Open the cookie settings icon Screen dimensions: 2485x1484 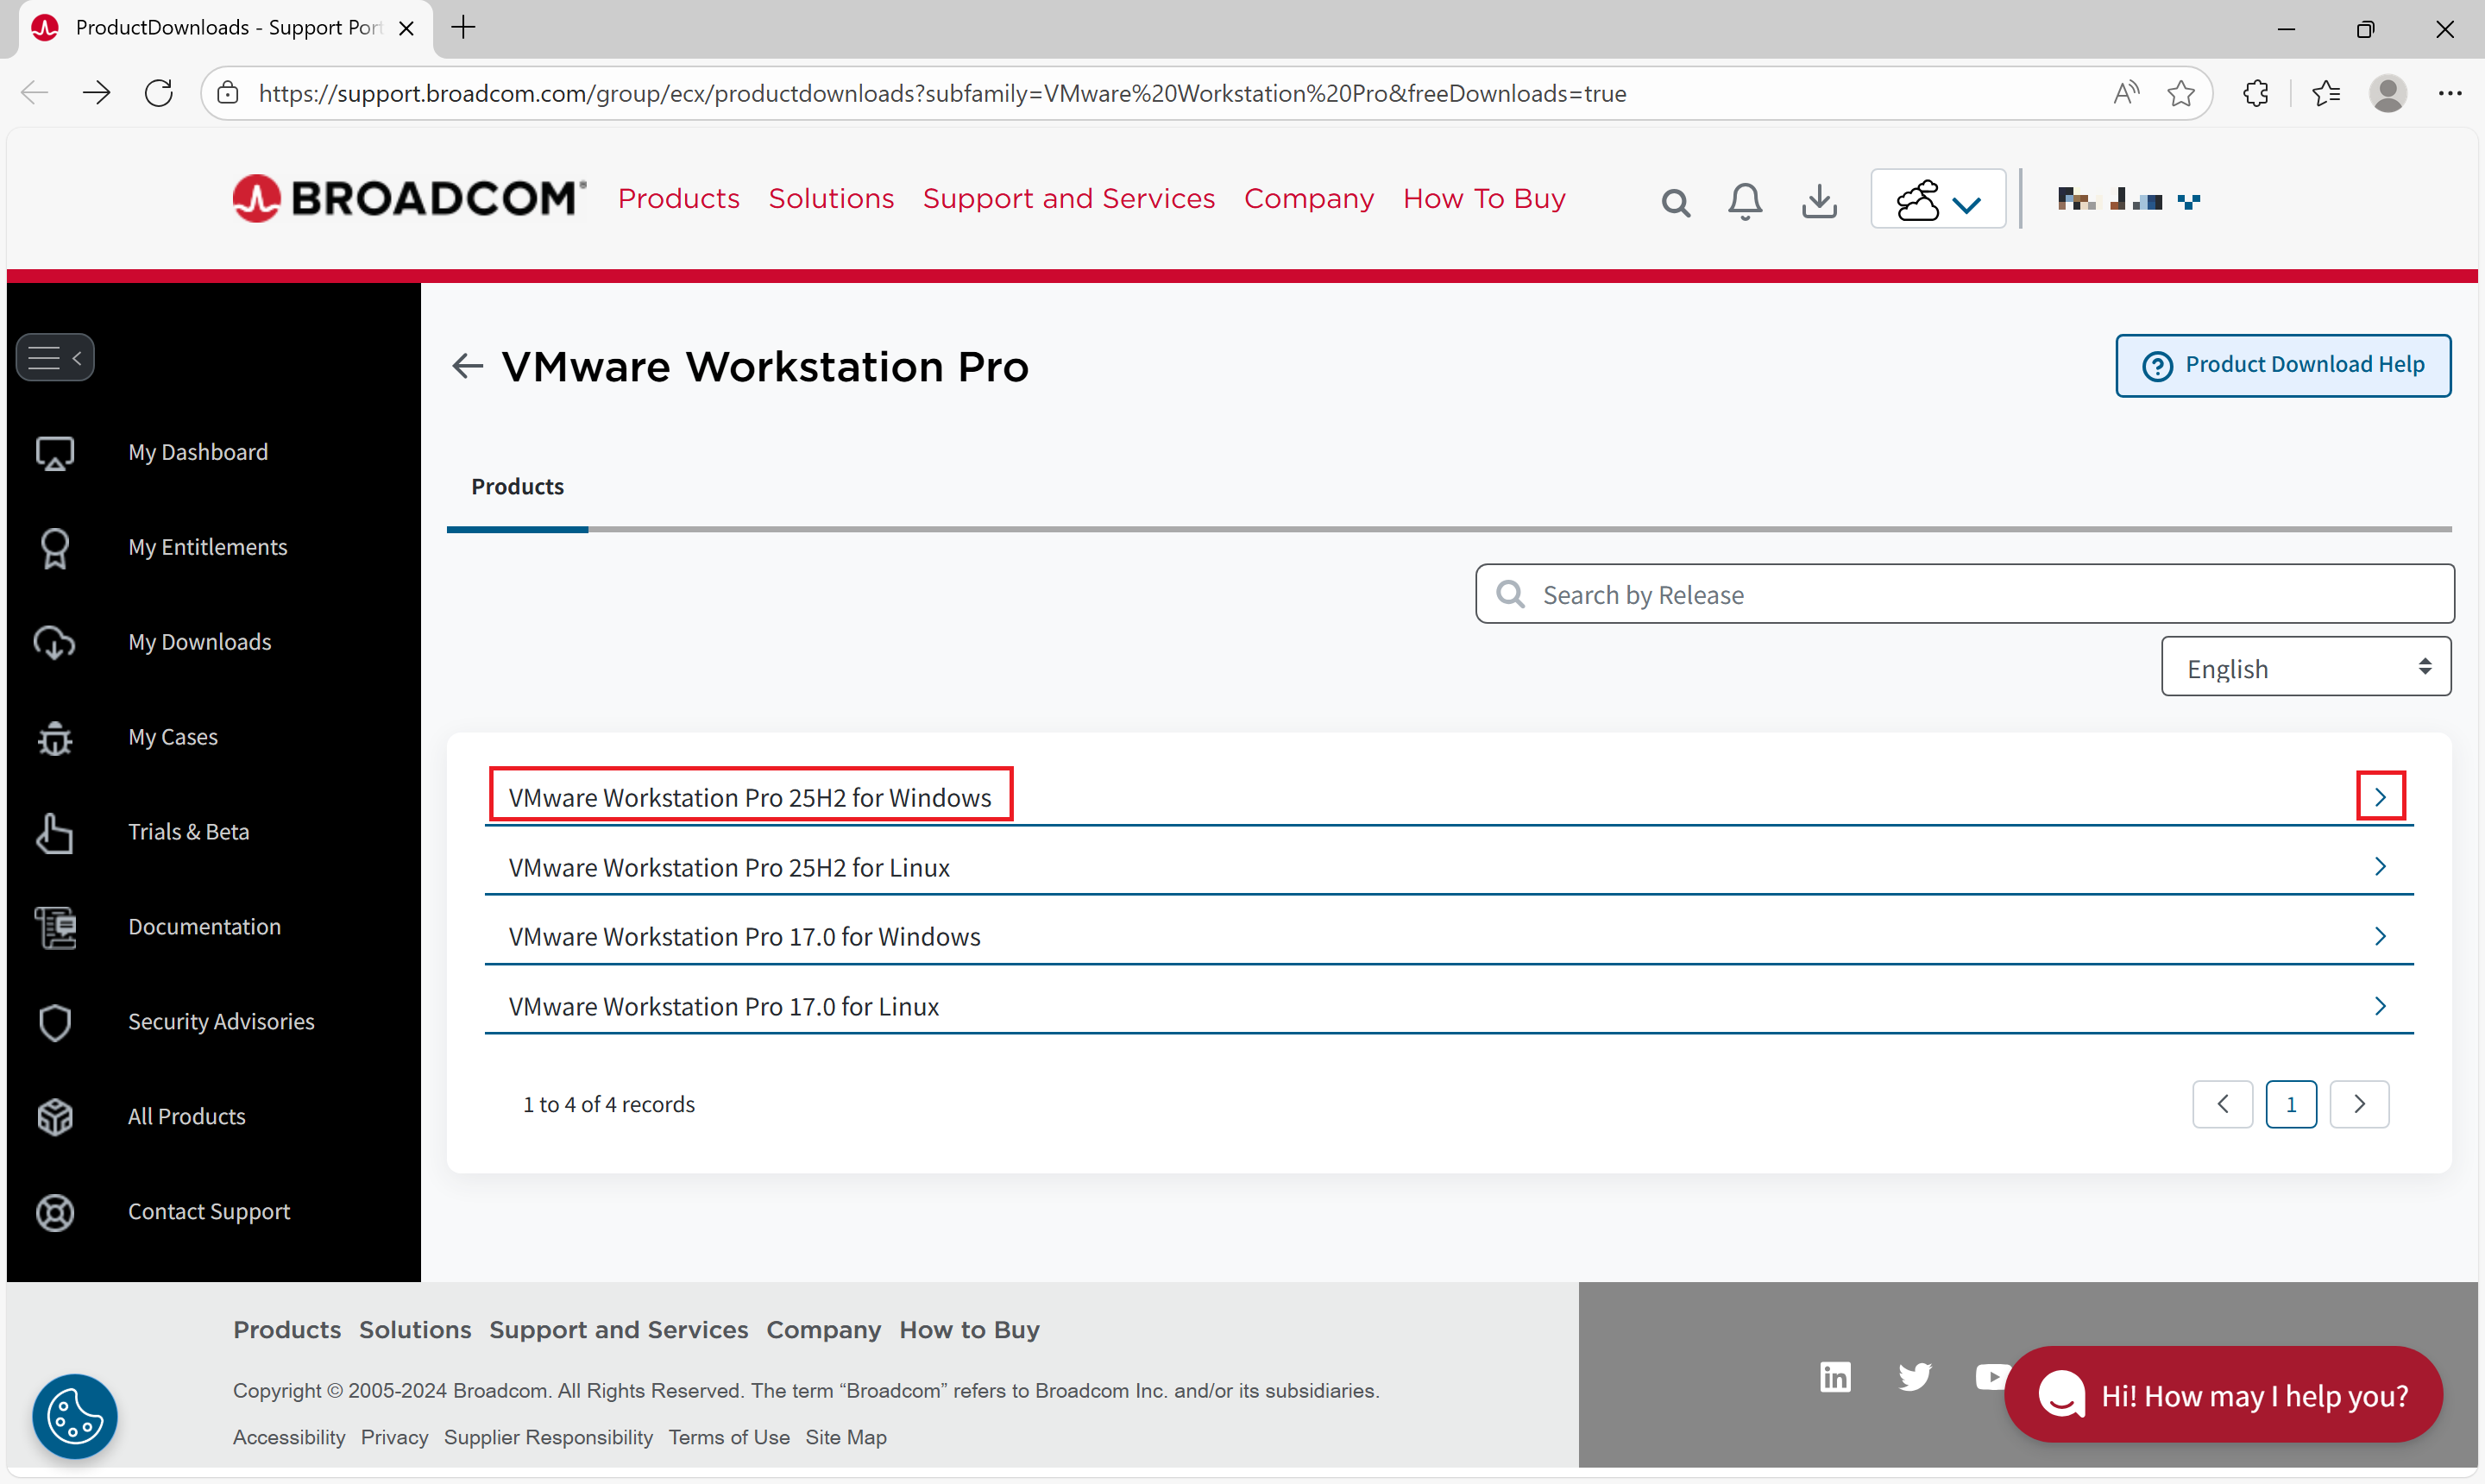(75, 1416)
